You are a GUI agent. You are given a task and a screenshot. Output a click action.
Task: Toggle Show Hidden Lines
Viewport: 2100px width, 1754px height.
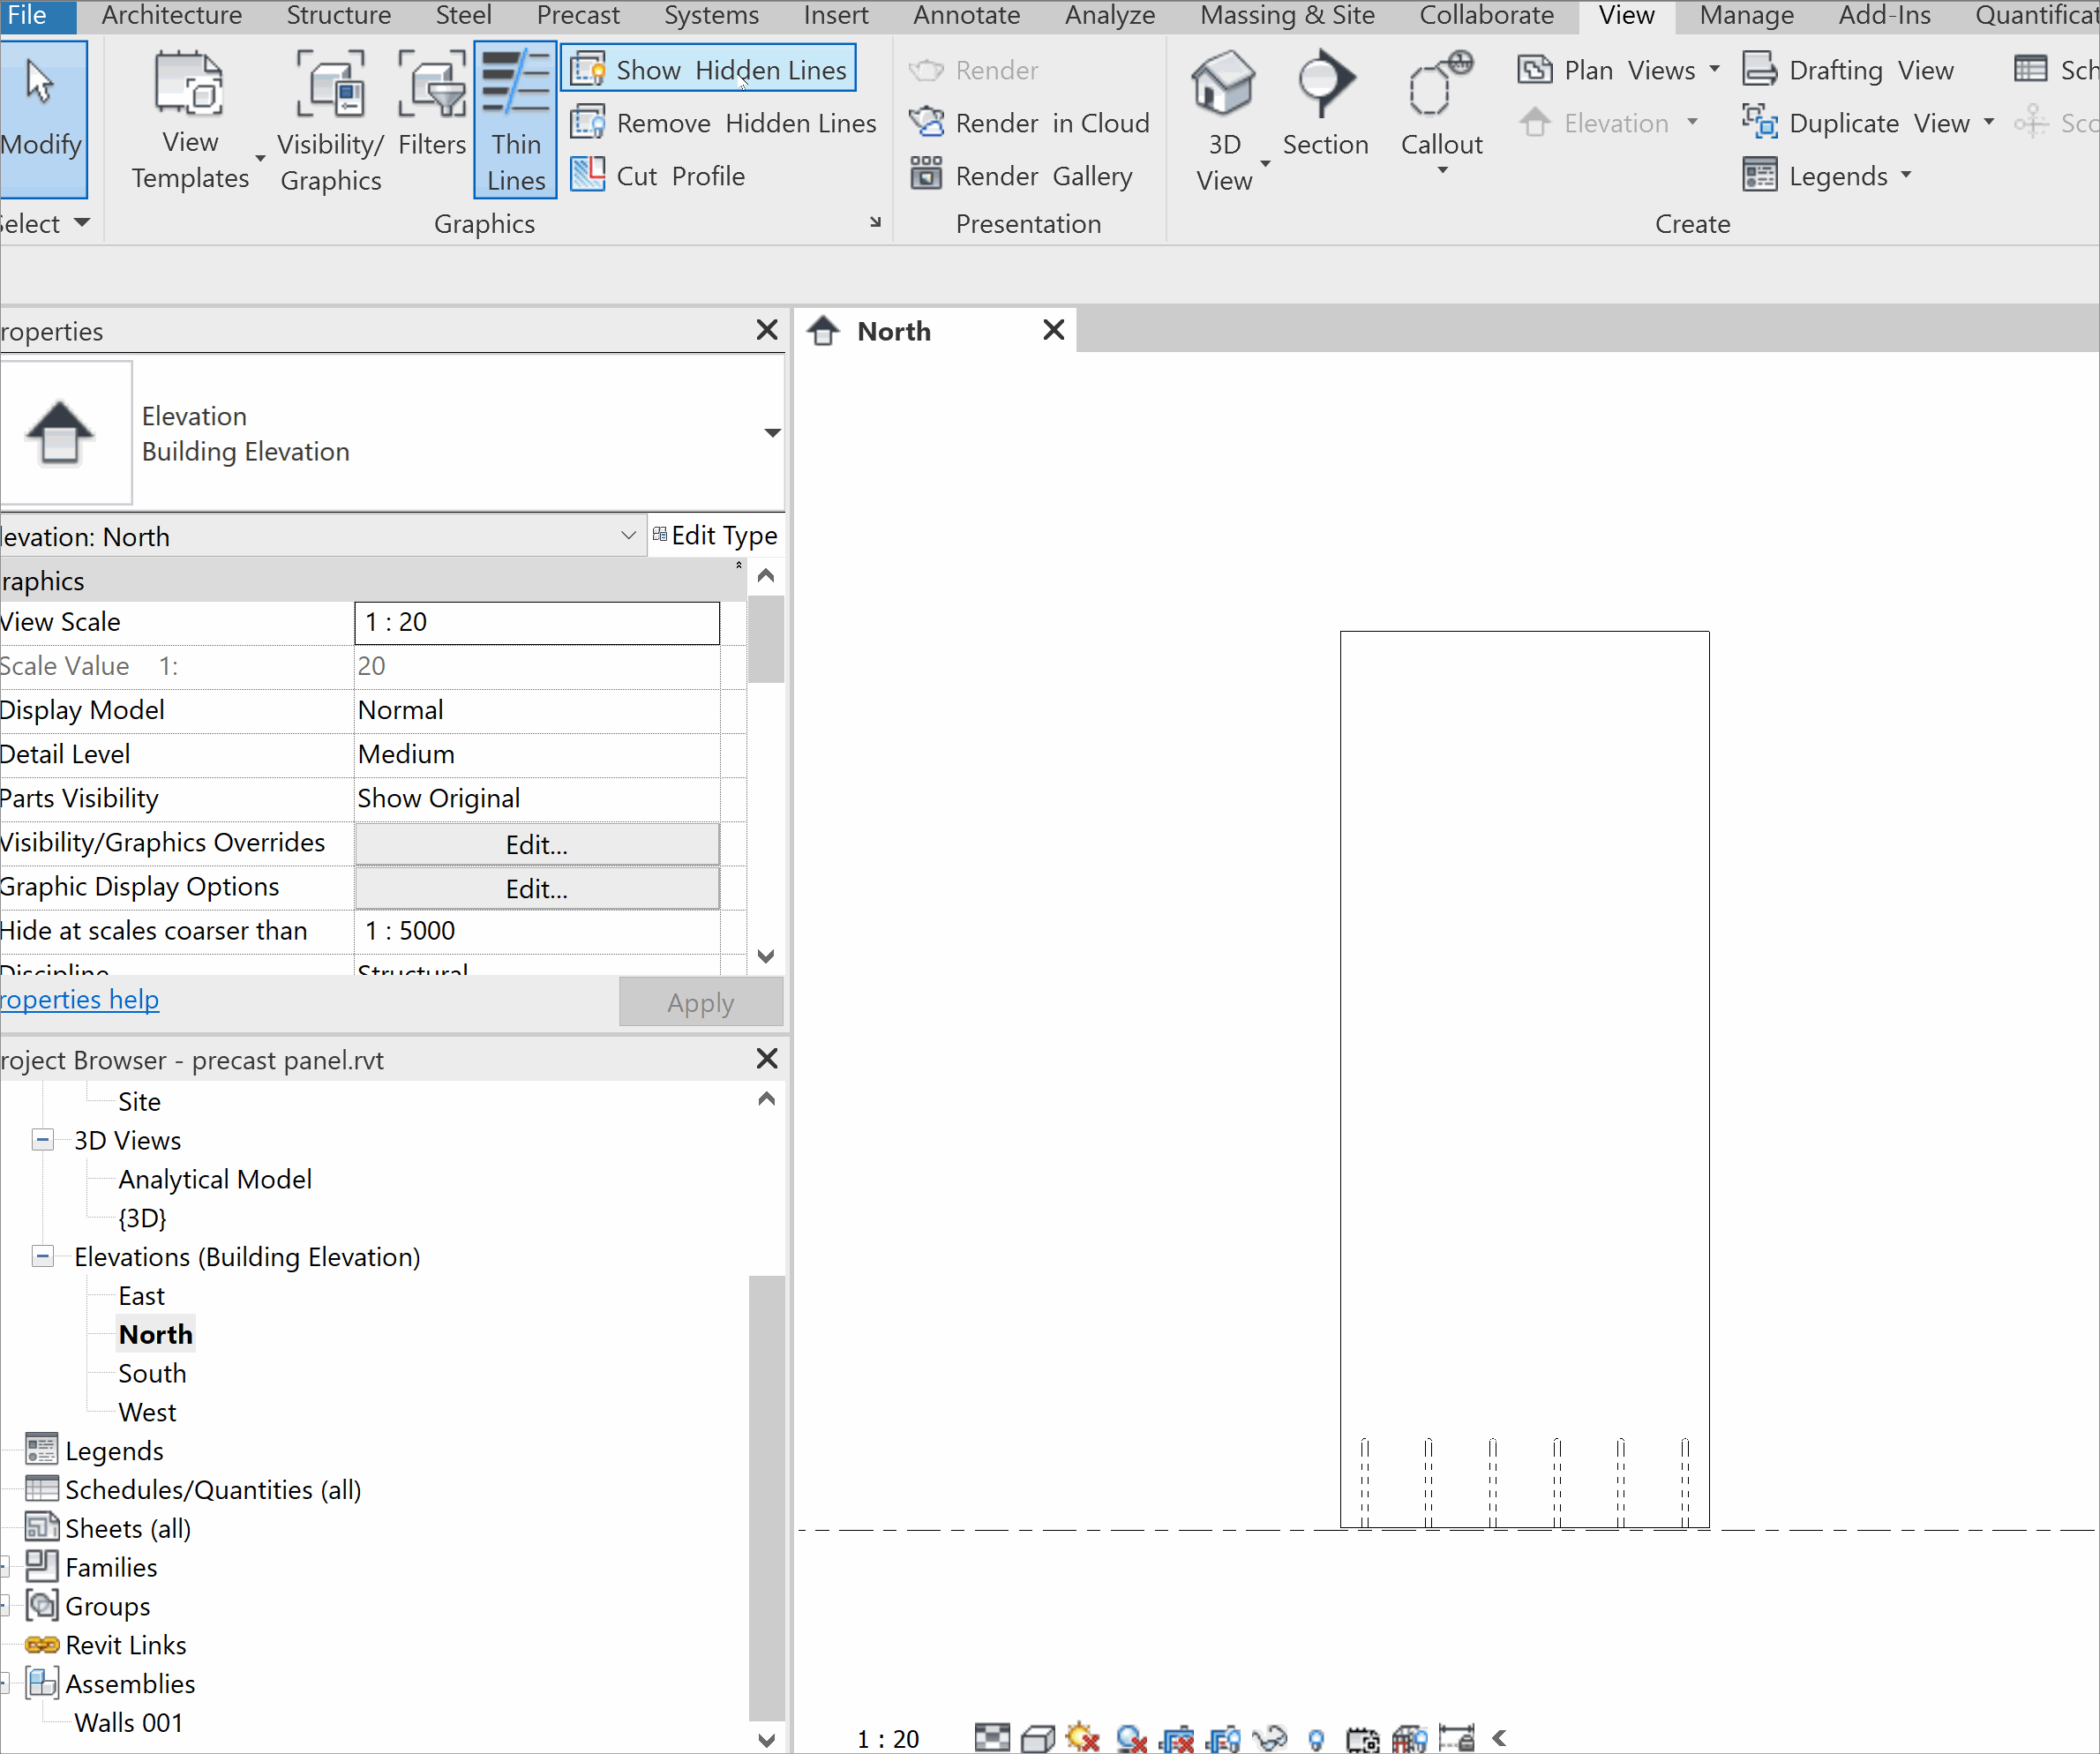pos(708,68)
